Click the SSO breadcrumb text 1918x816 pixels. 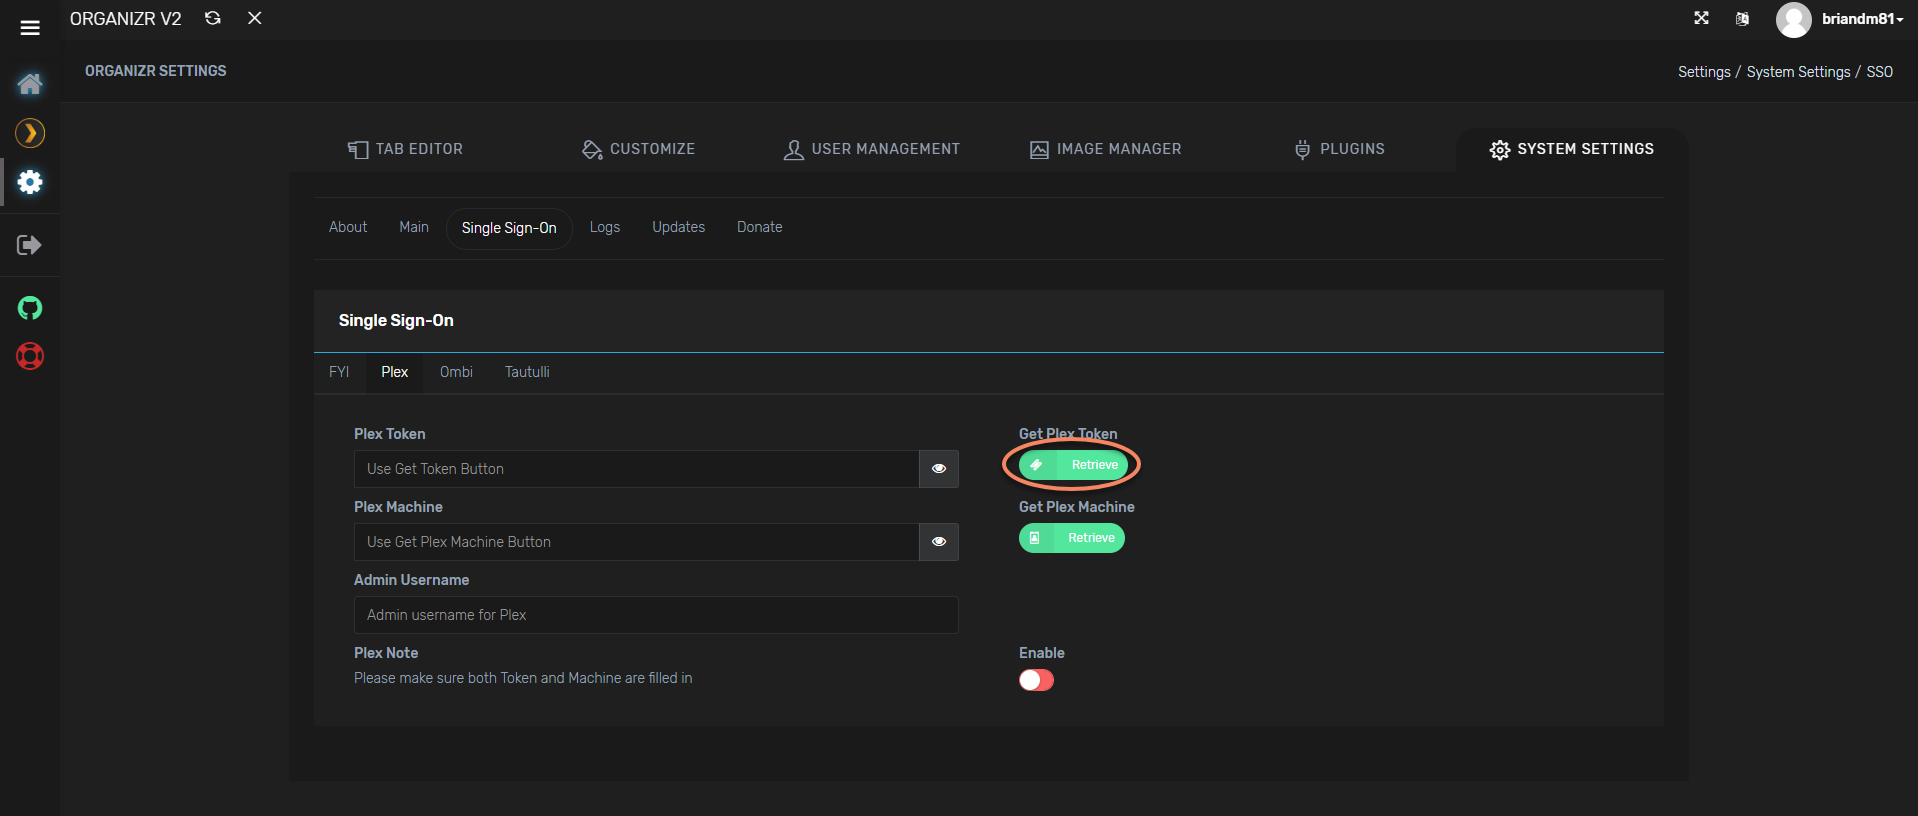(x=1879, y=72)
